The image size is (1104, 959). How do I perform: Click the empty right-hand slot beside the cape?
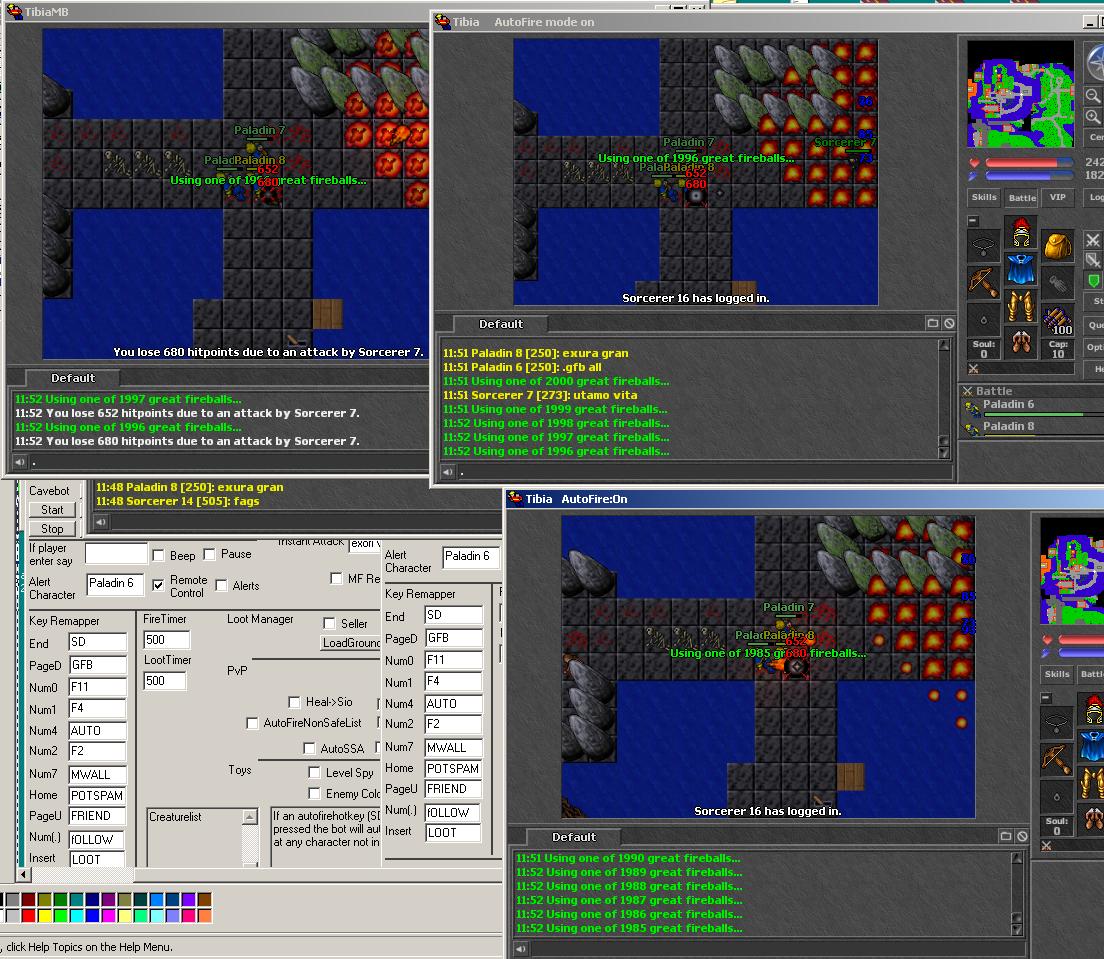click(x=1058, y=283)
